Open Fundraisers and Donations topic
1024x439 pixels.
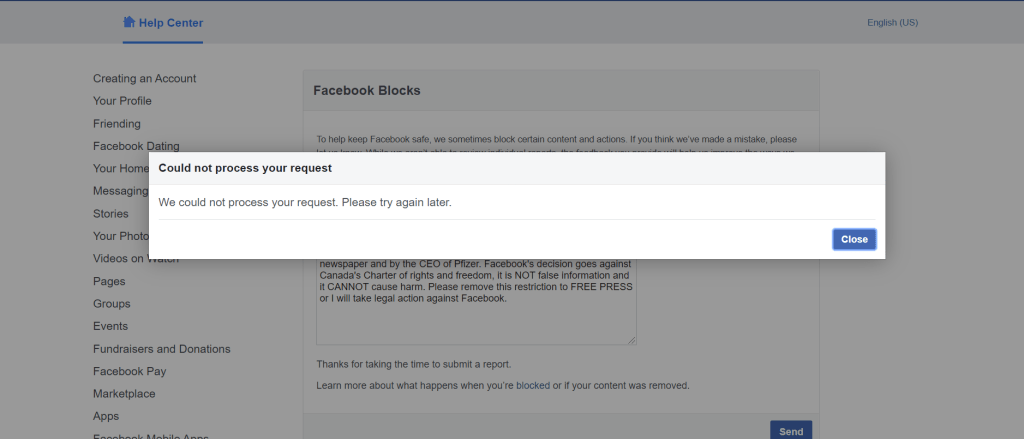(x=161, y=349)
